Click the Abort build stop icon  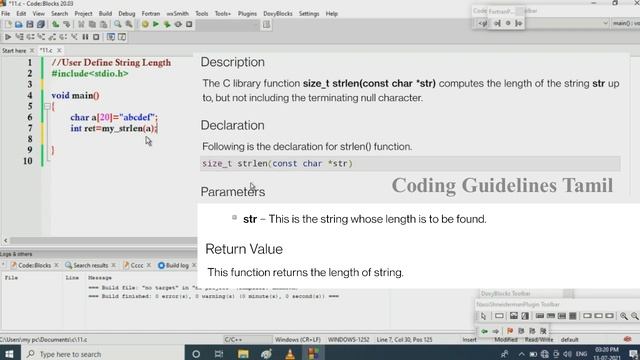tap(189, 24)
